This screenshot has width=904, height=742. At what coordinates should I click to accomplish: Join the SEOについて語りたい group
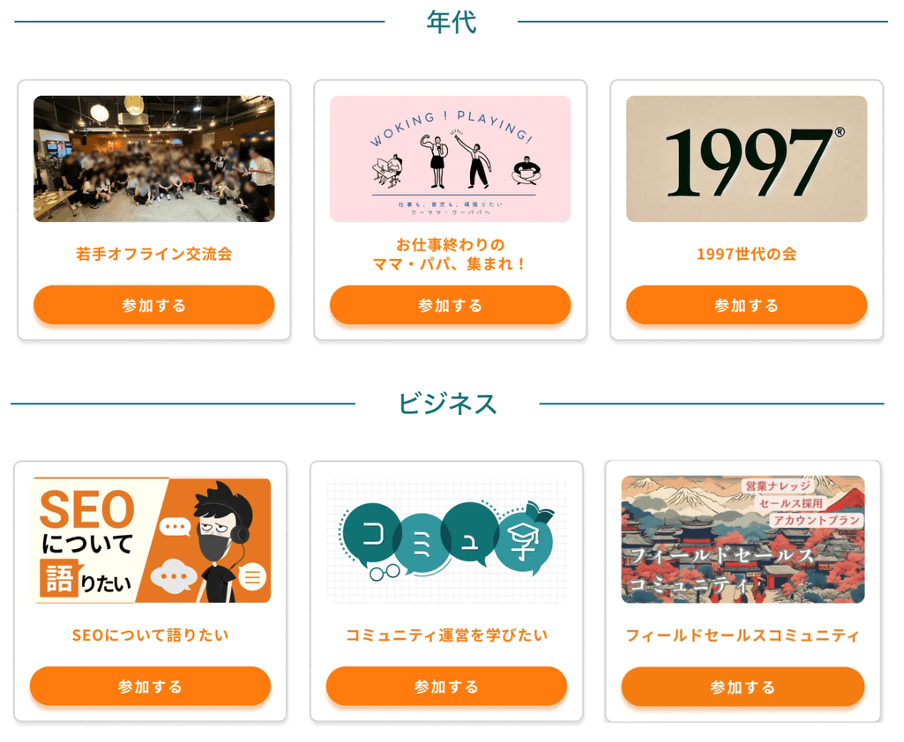coord(150,686)
